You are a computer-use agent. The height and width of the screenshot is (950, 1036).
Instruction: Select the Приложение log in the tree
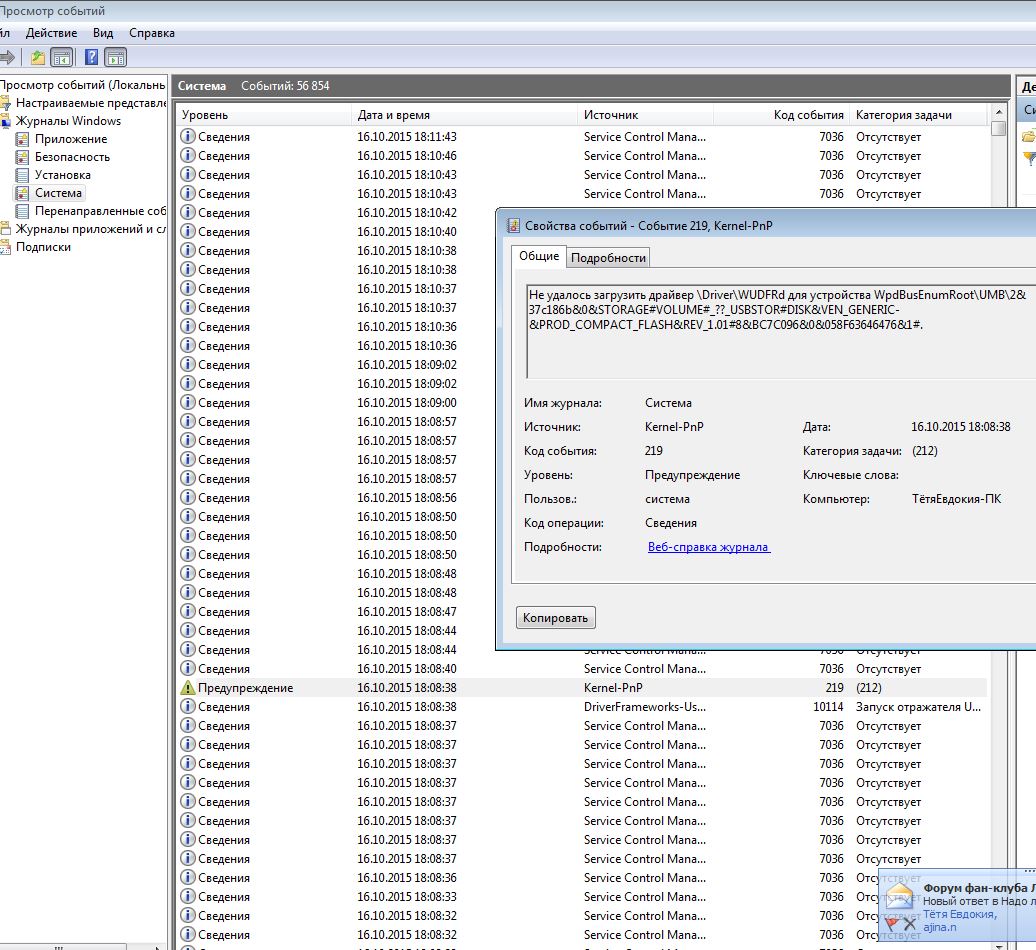click(70, 139)
